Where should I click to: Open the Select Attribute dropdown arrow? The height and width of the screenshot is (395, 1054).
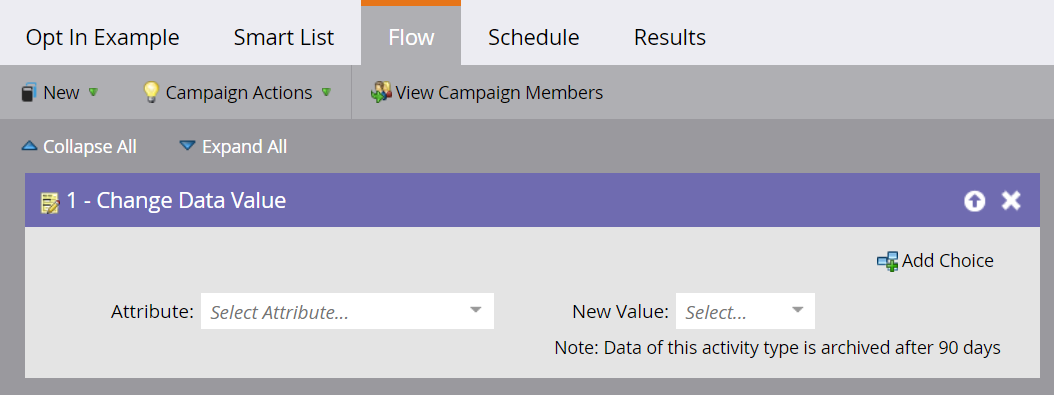click(x=476, y=310)
